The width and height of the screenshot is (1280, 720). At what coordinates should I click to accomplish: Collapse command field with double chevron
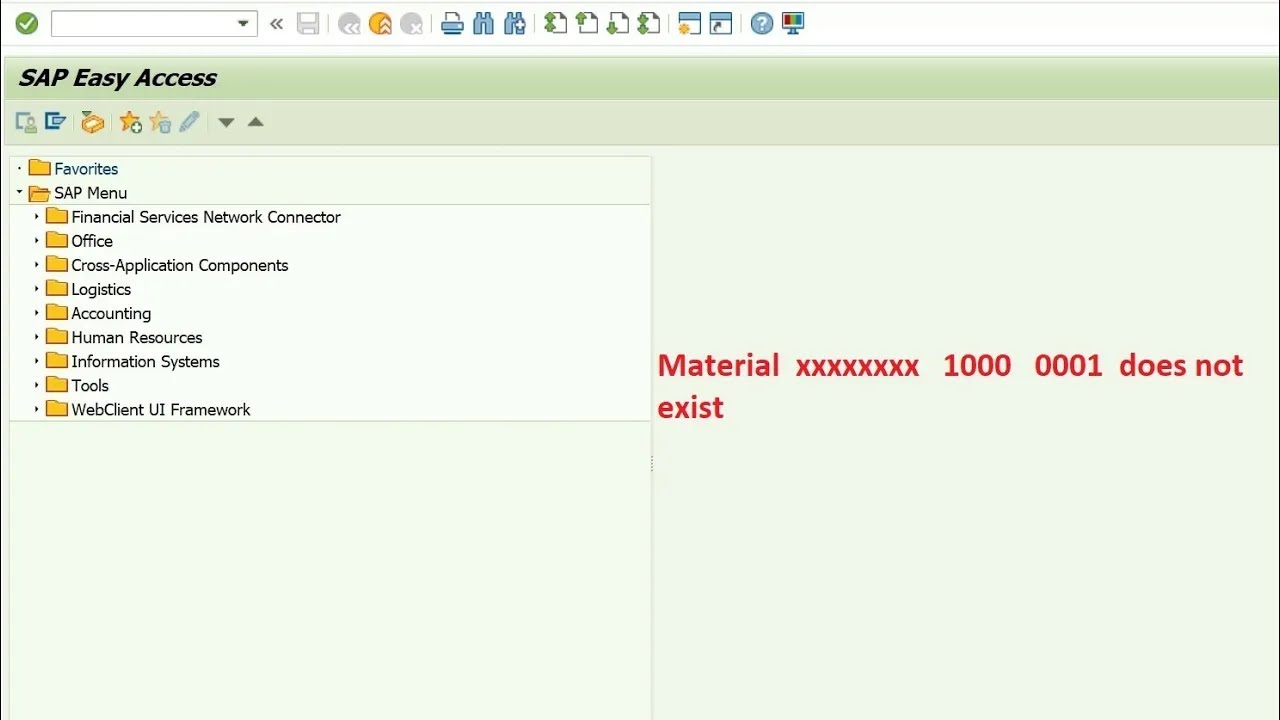(x=276, y=24)
